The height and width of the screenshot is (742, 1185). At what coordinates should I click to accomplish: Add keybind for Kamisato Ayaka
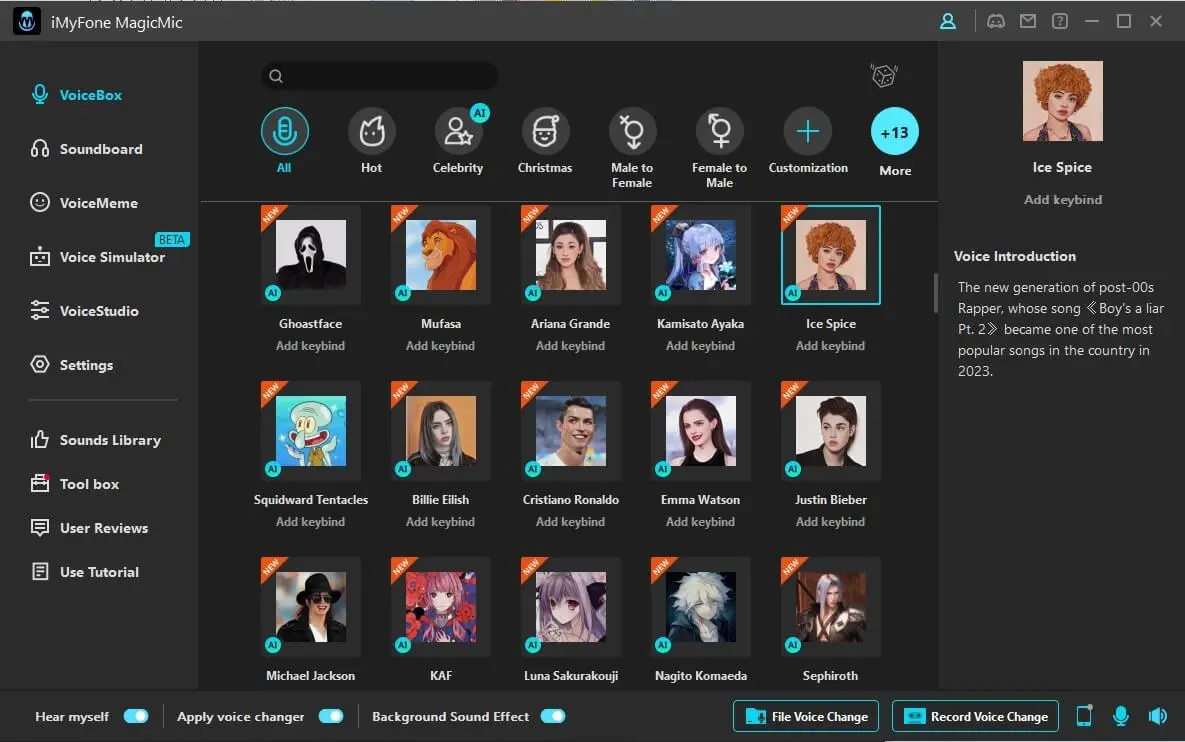pyautogui.click(x=701, y=345)
